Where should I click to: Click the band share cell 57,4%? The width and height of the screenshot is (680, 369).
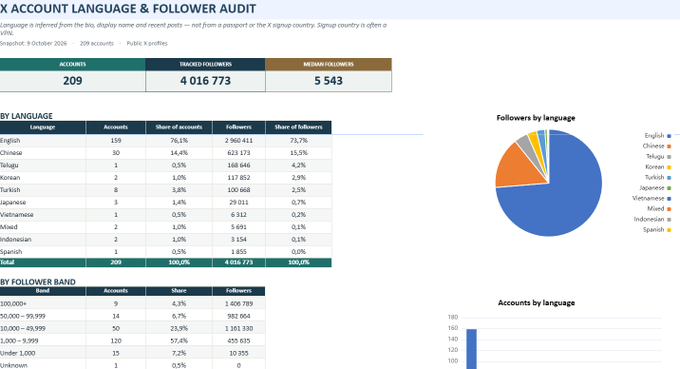click(x=179, y=341)
